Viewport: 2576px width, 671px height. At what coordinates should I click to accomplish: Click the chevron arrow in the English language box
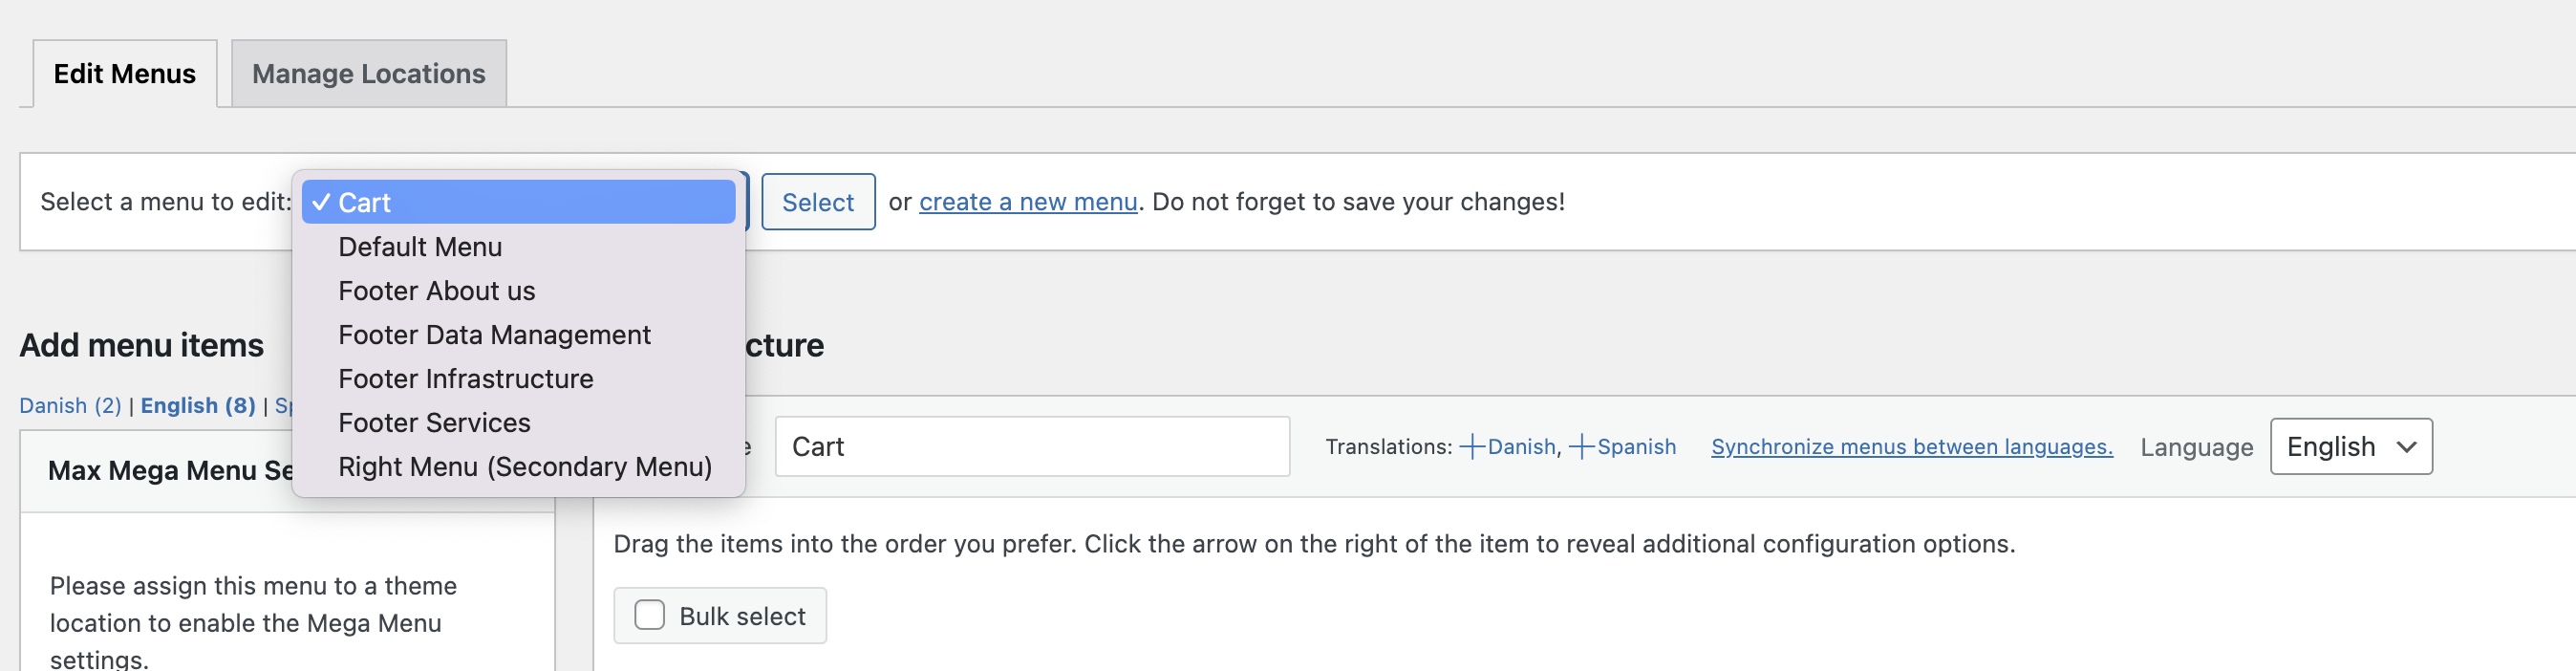(2406, 447)
